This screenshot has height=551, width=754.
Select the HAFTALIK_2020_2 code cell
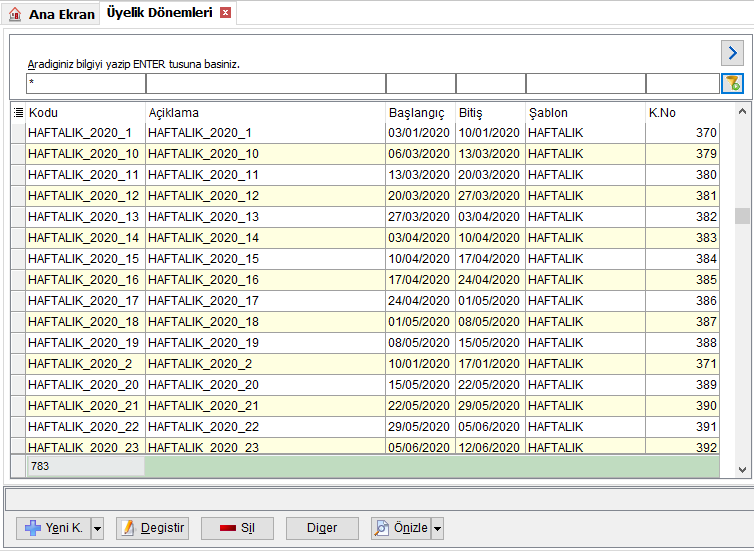86,363
